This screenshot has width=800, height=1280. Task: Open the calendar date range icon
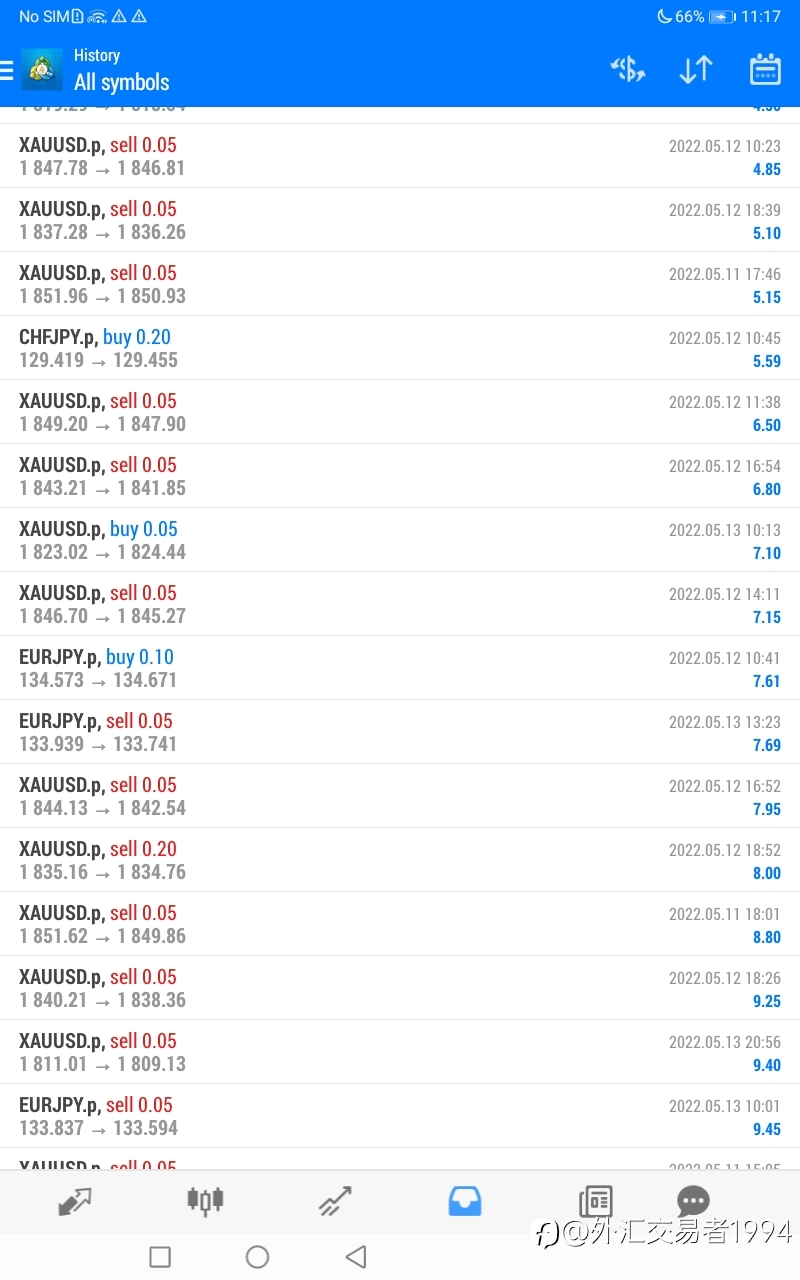point(765,69)
